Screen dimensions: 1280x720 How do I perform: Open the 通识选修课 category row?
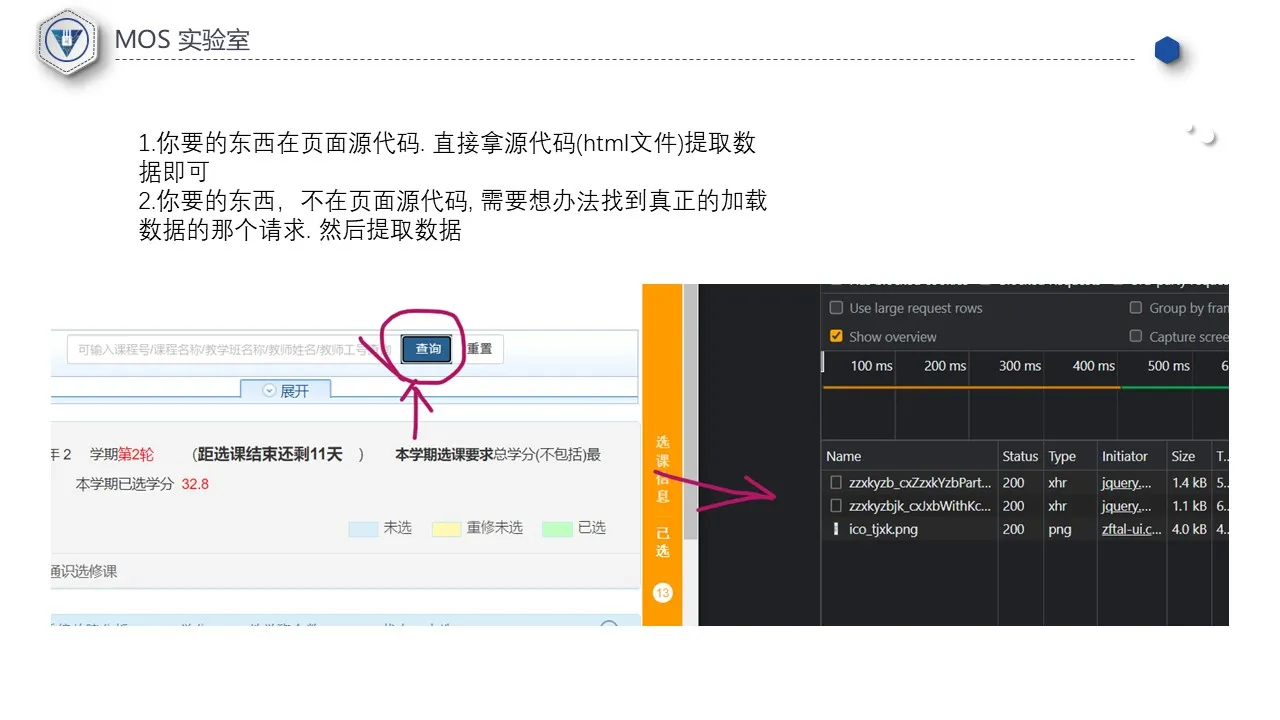[345, 571]
